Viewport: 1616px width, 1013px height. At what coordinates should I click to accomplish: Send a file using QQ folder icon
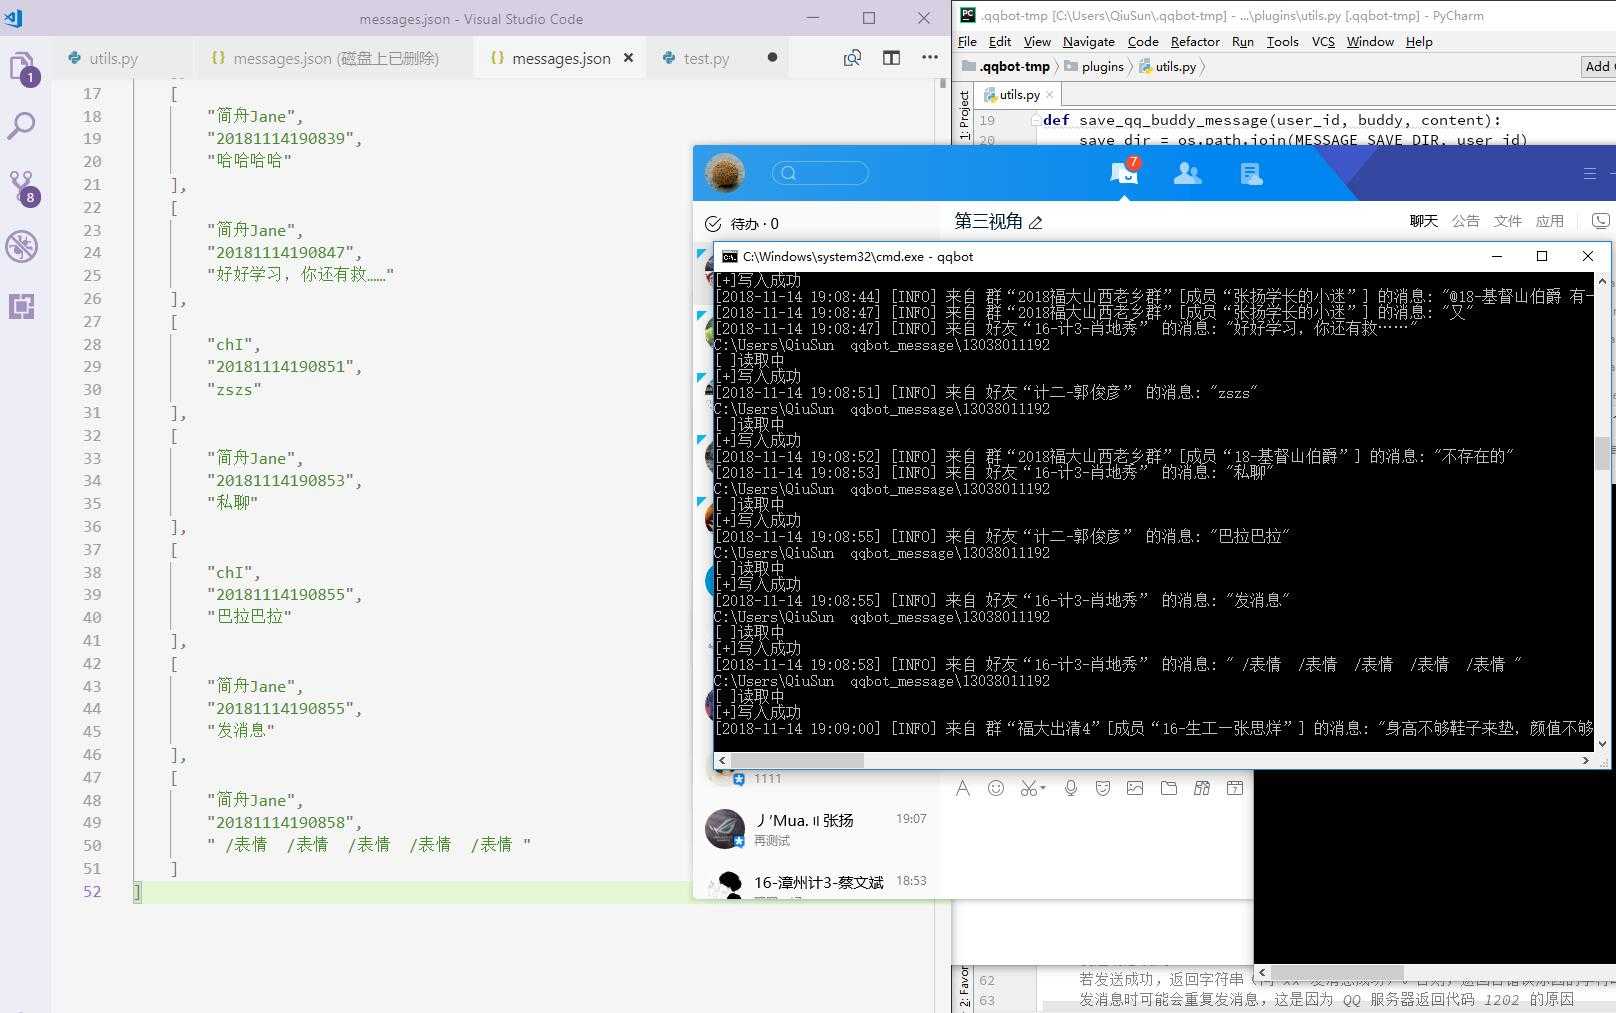point(1169,788)
